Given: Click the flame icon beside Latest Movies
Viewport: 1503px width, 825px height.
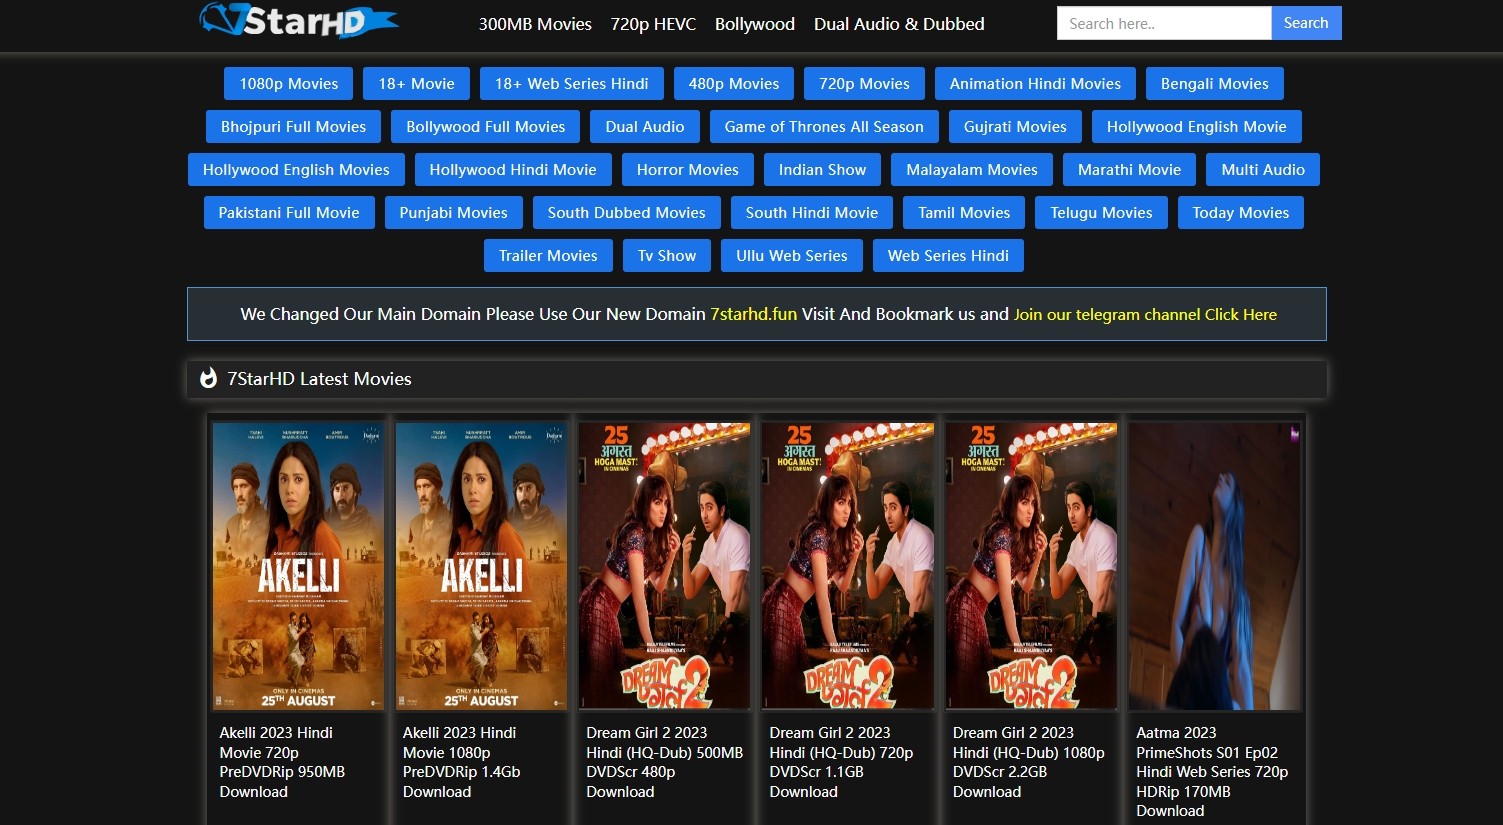Looking at the screenshot, I should pos(208,378).
